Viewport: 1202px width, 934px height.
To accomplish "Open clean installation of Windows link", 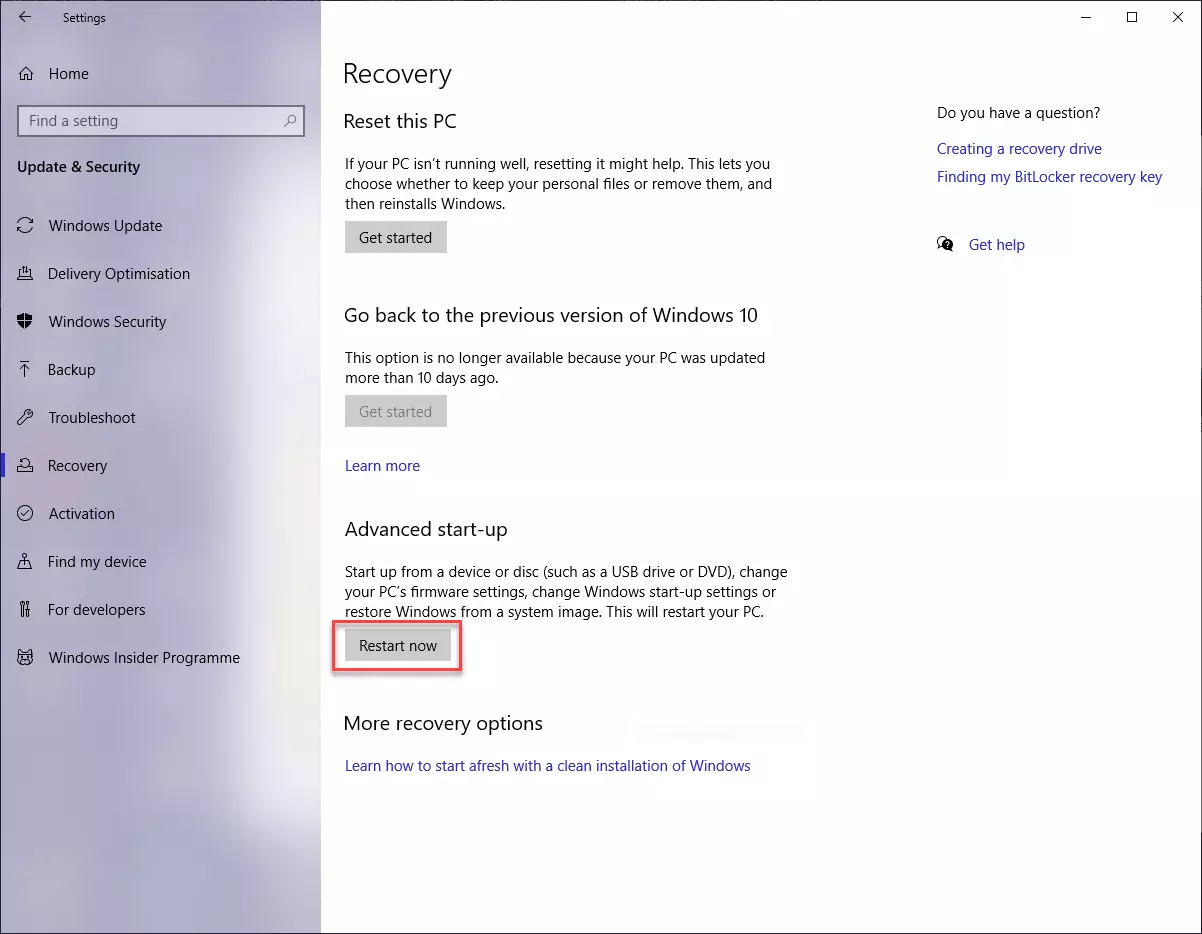I will coord(548,766).
